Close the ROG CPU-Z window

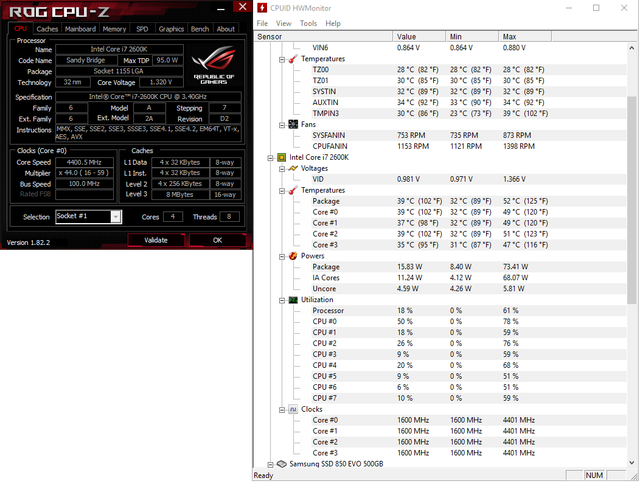click(242, 7)
